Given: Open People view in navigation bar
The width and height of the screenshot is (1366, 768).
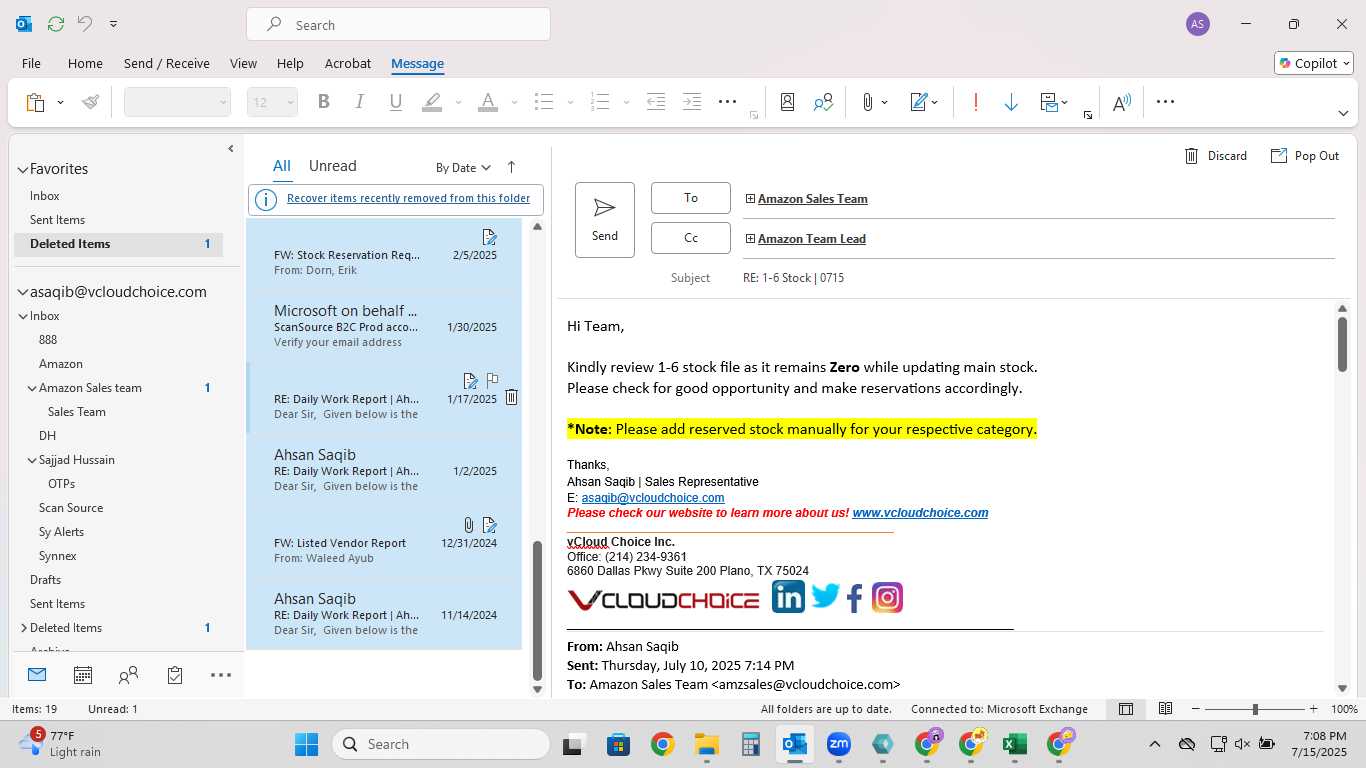Looking at the screenshot, I should (128, 676).
